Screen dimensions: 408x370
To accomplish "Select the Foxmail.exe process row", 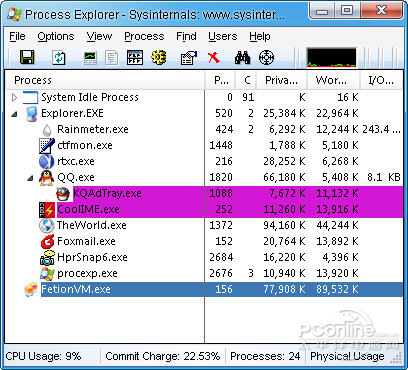I will [204, 241].
